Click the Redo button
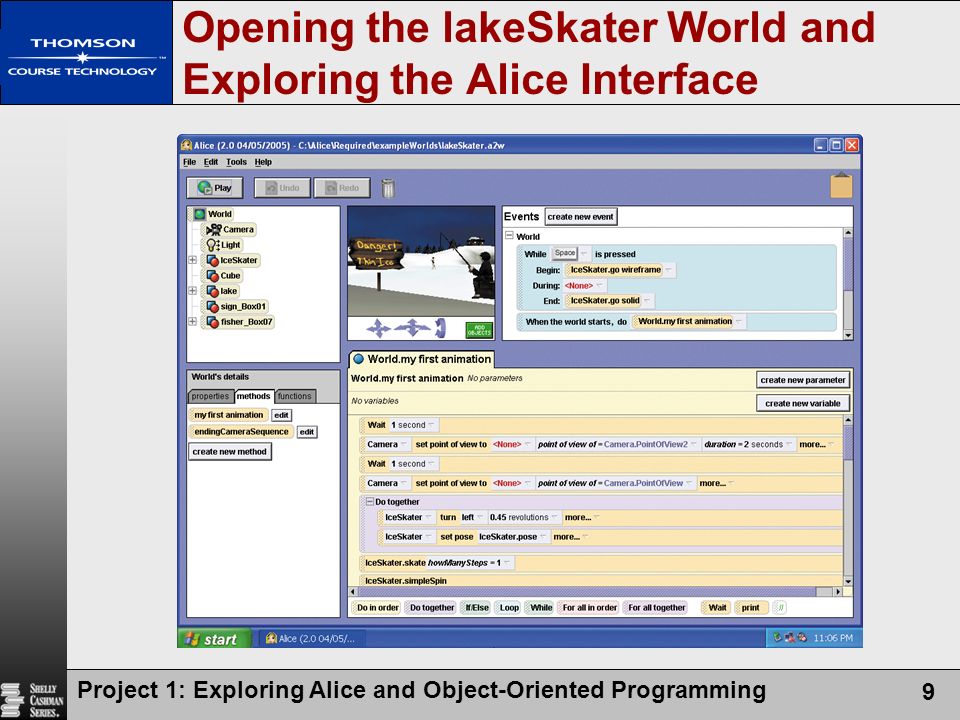 [x=342, y=188]
